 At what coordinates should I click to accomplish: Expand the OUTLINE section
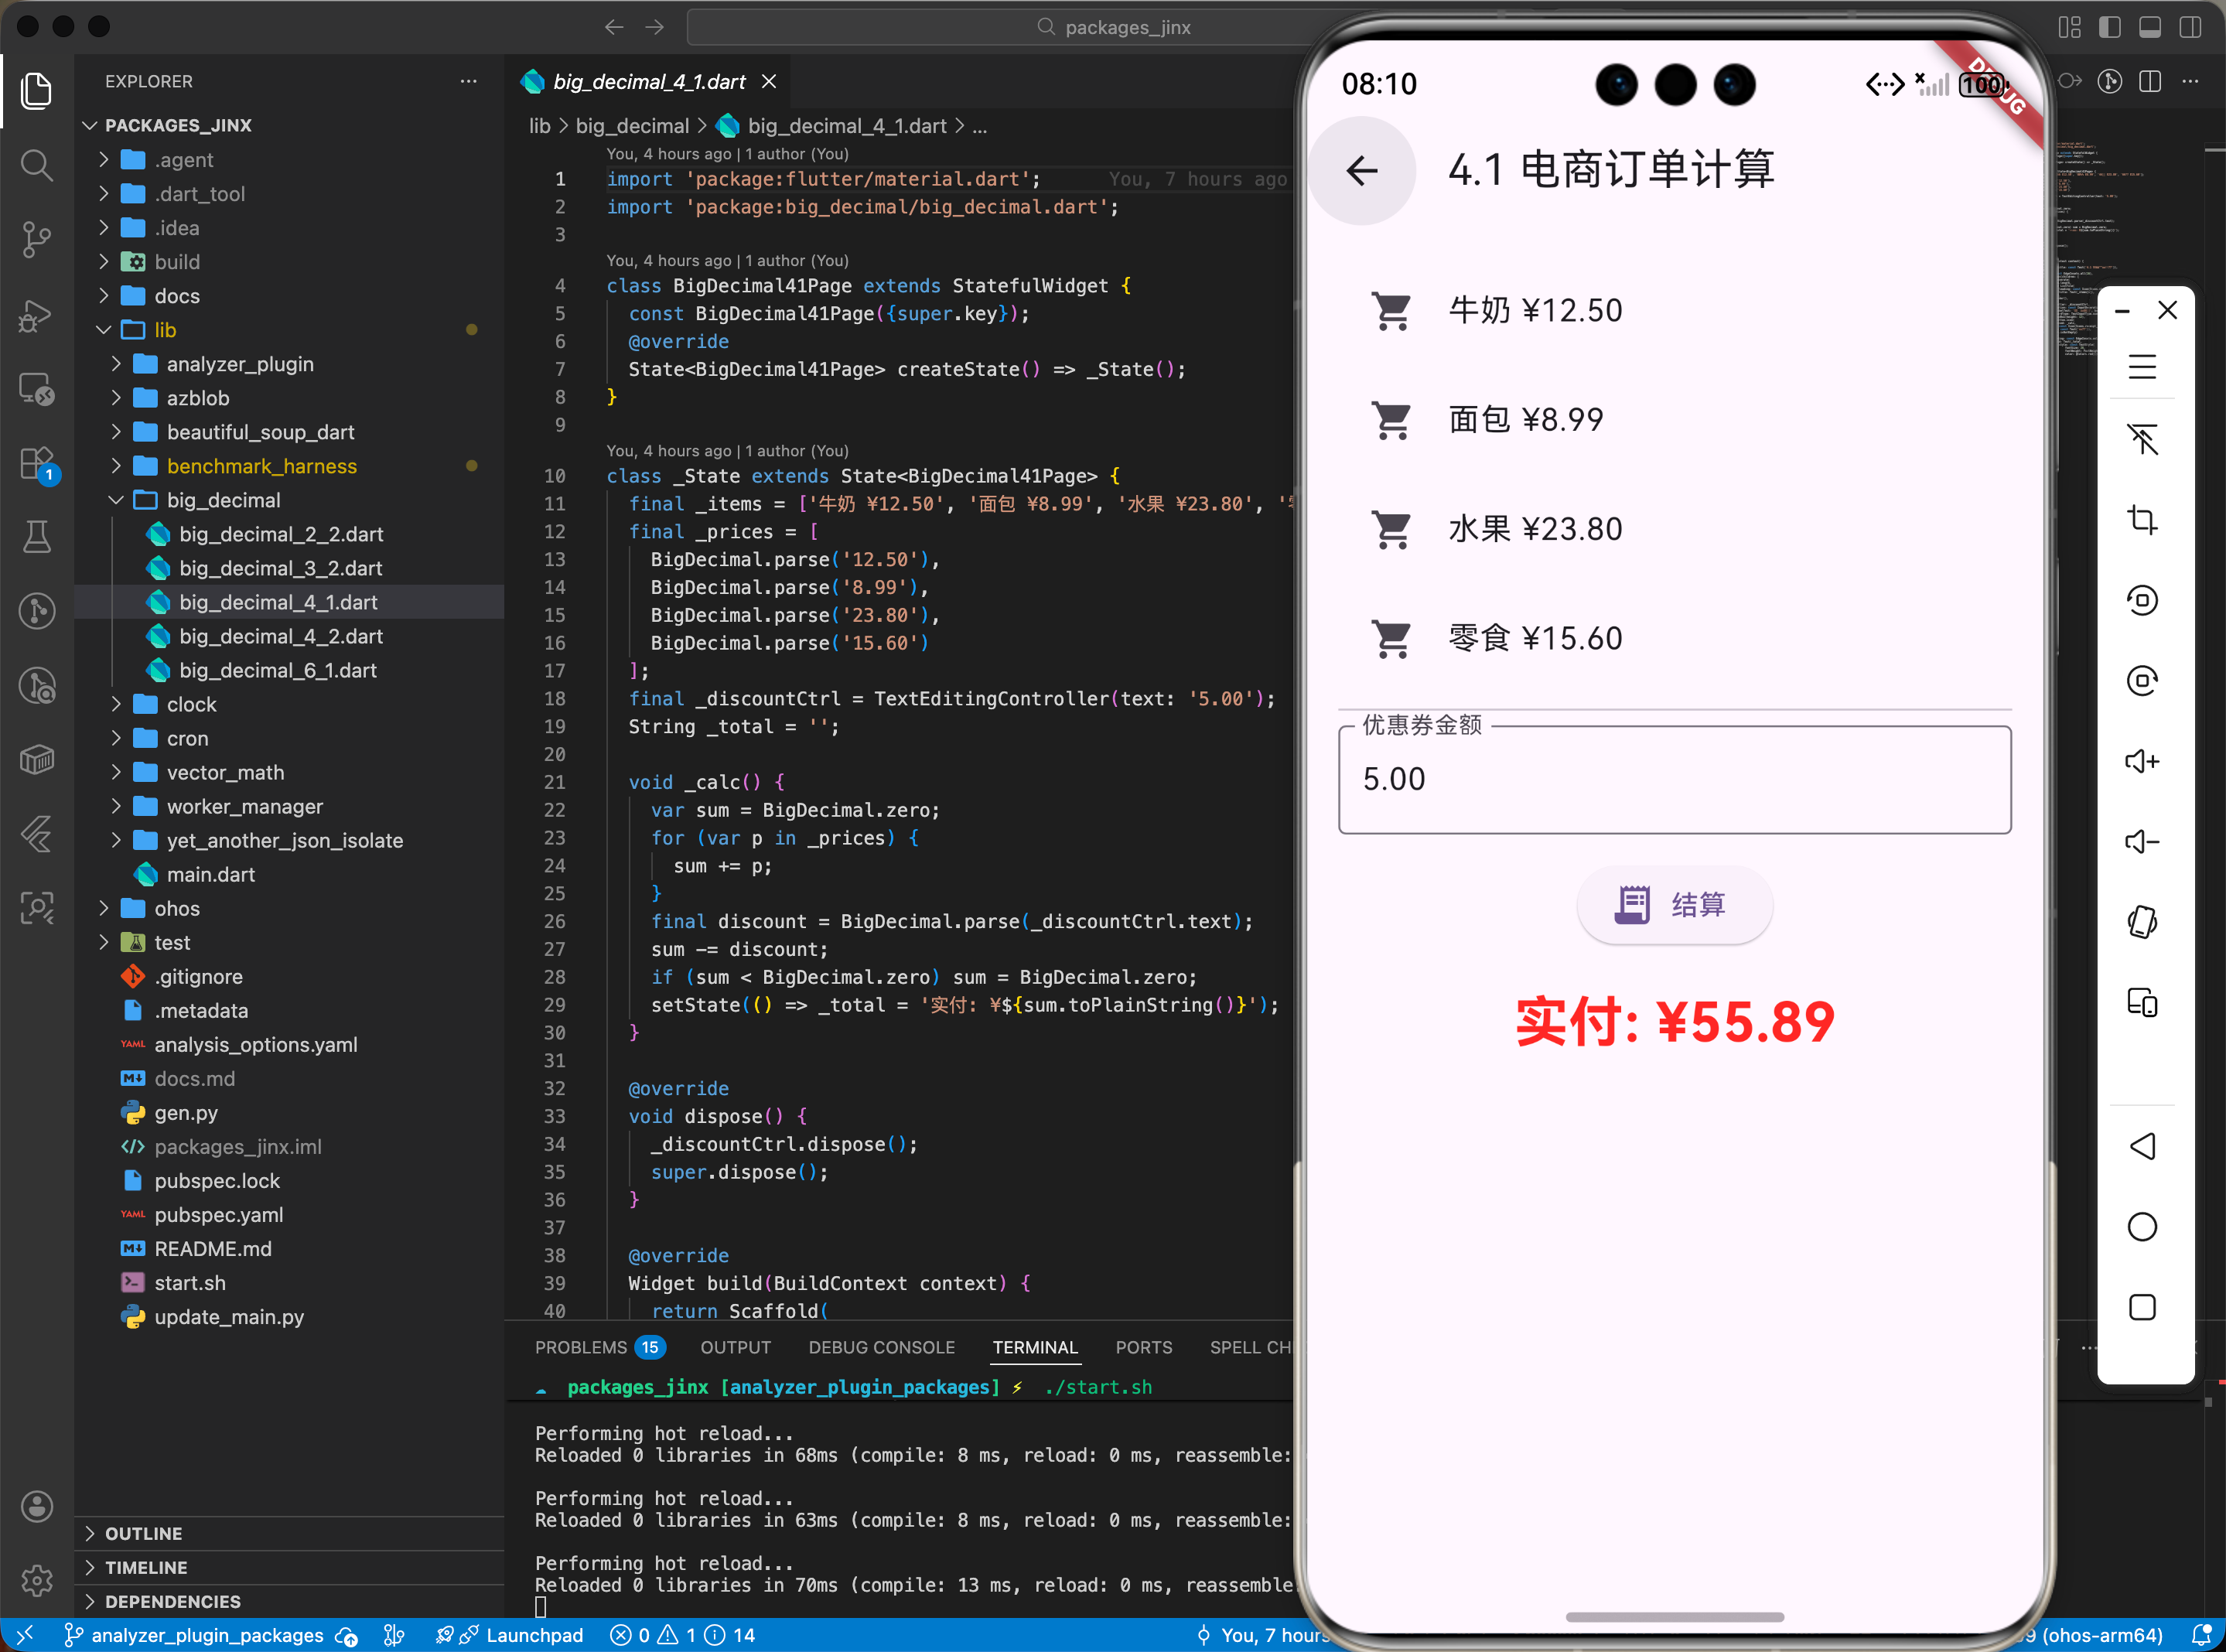(143, 1533)
